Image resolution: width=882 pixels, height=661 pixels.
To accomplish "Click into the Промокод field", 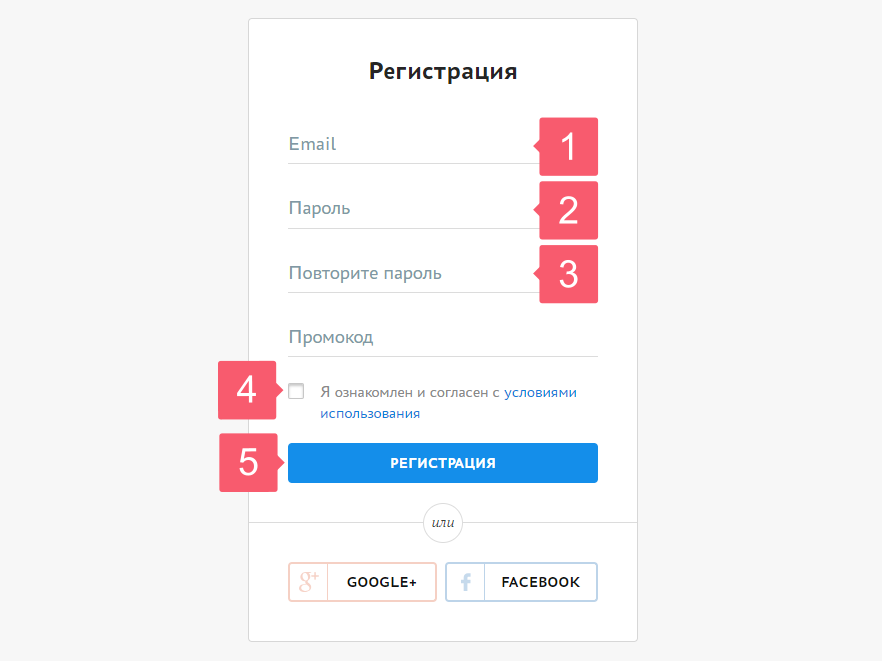I will (443, 338).
